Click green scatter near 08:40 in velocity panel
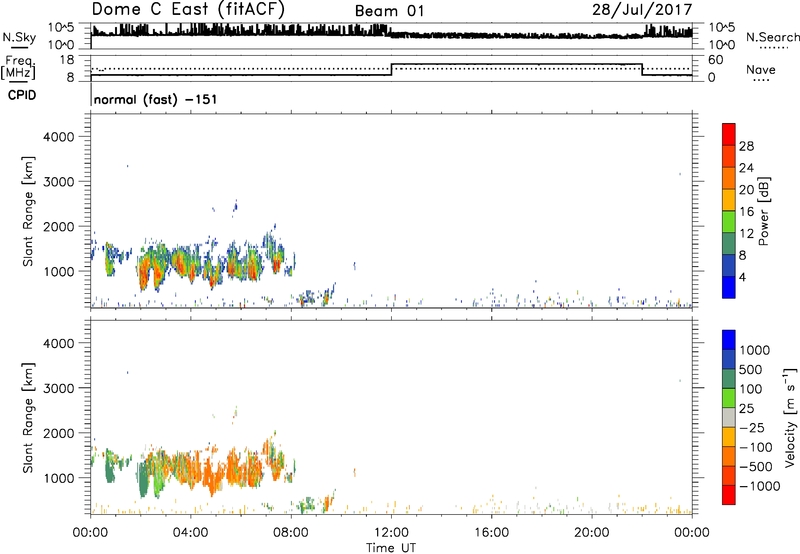 (x=307, y=505)
